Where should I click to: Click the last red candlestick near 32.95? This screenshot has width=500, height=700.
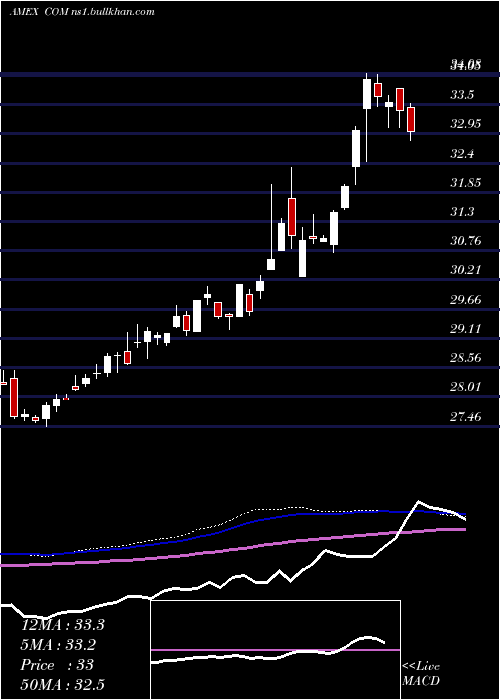point(411,120)
